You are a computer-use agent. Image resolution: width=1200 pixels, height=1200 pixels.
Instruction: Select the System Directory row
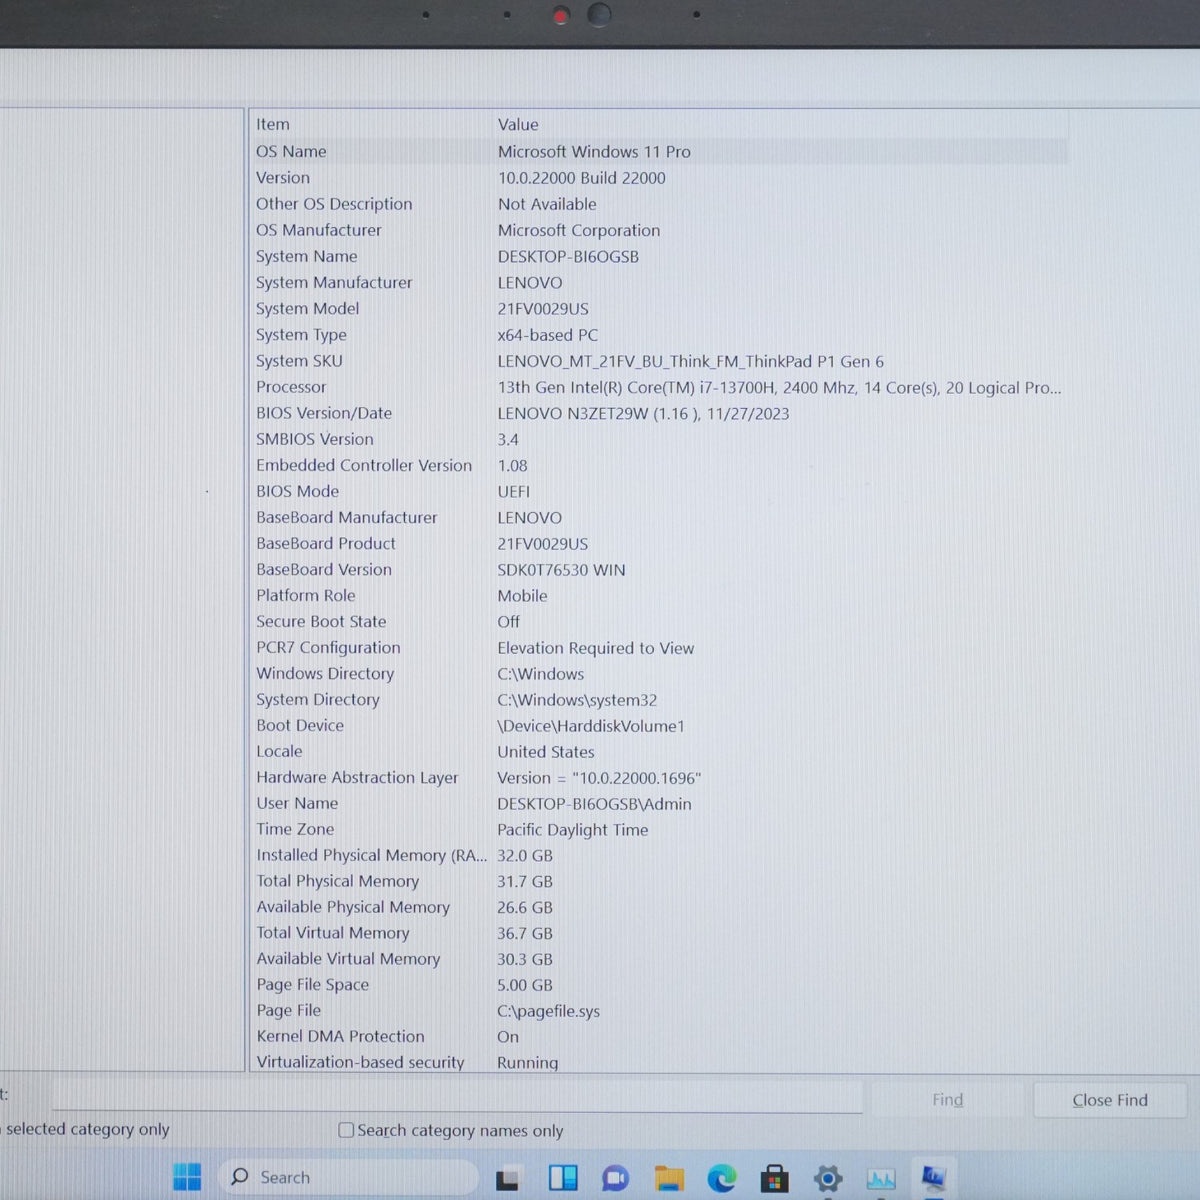pos(660,699)
